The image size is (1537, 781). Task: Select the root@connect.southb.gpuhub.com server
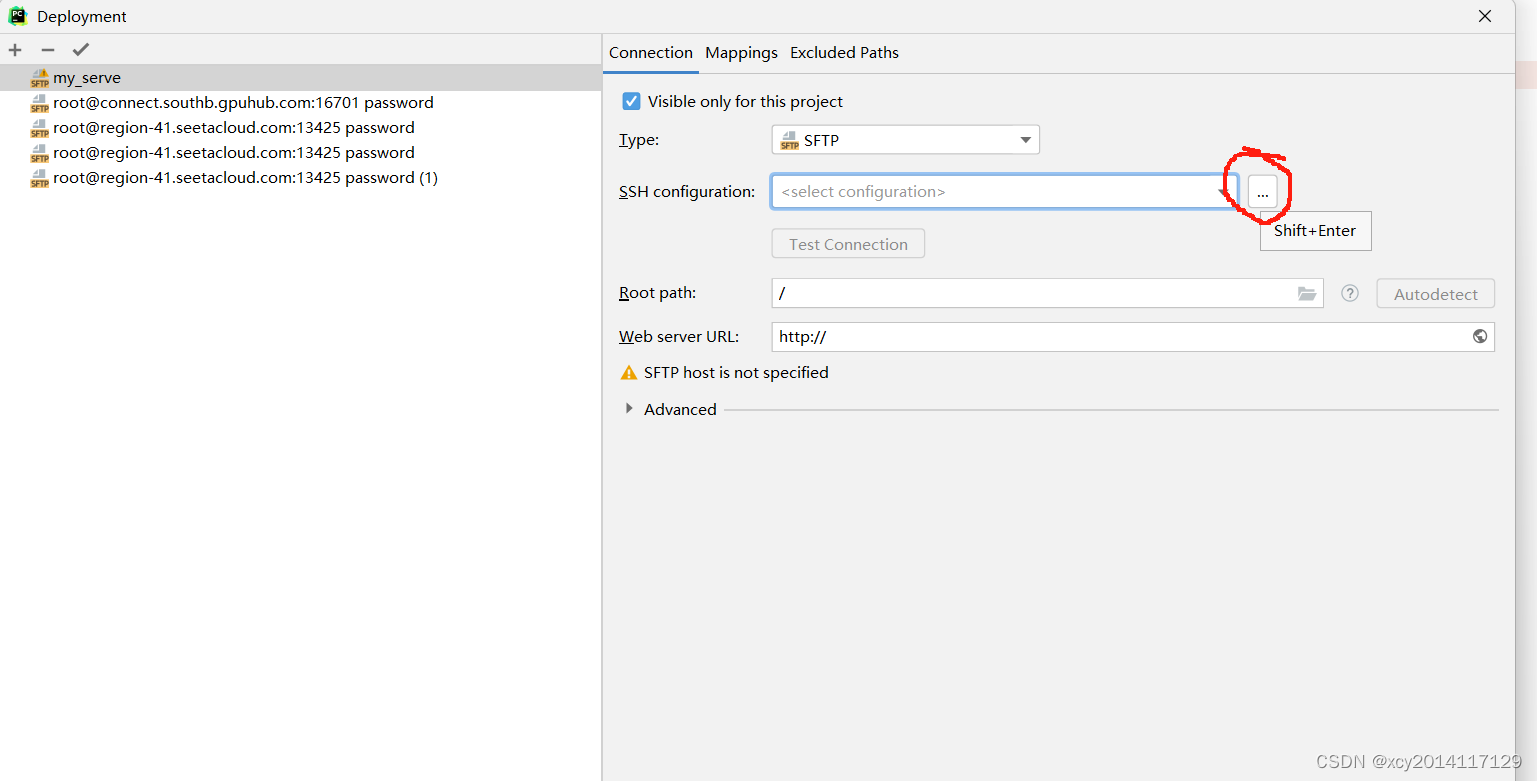pyautogui.click(x=244, y=102)
